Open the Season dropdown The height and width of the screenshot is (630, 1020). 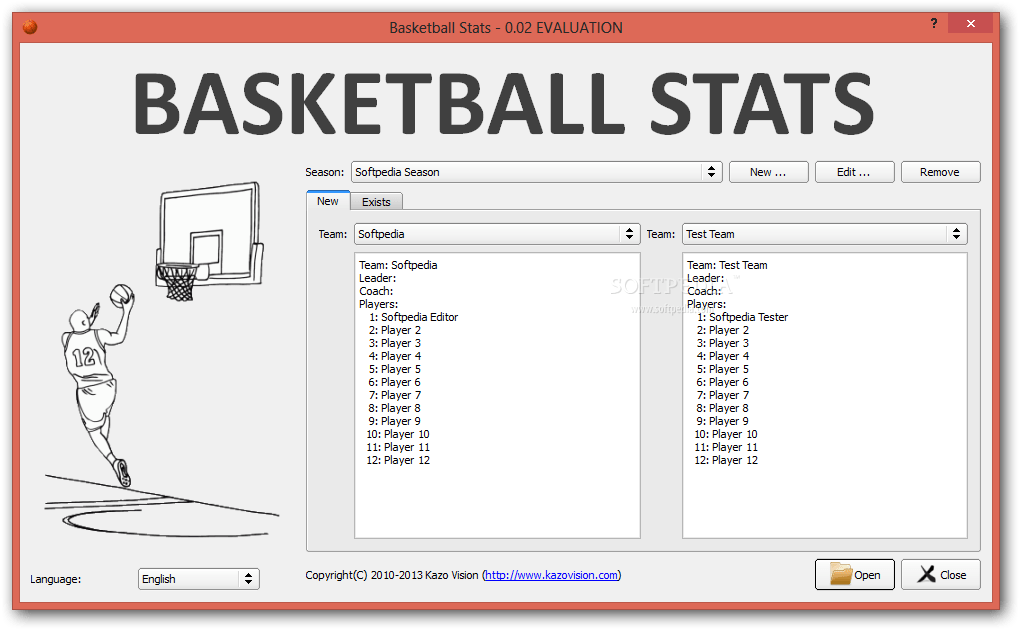click(x=710, y=171)
